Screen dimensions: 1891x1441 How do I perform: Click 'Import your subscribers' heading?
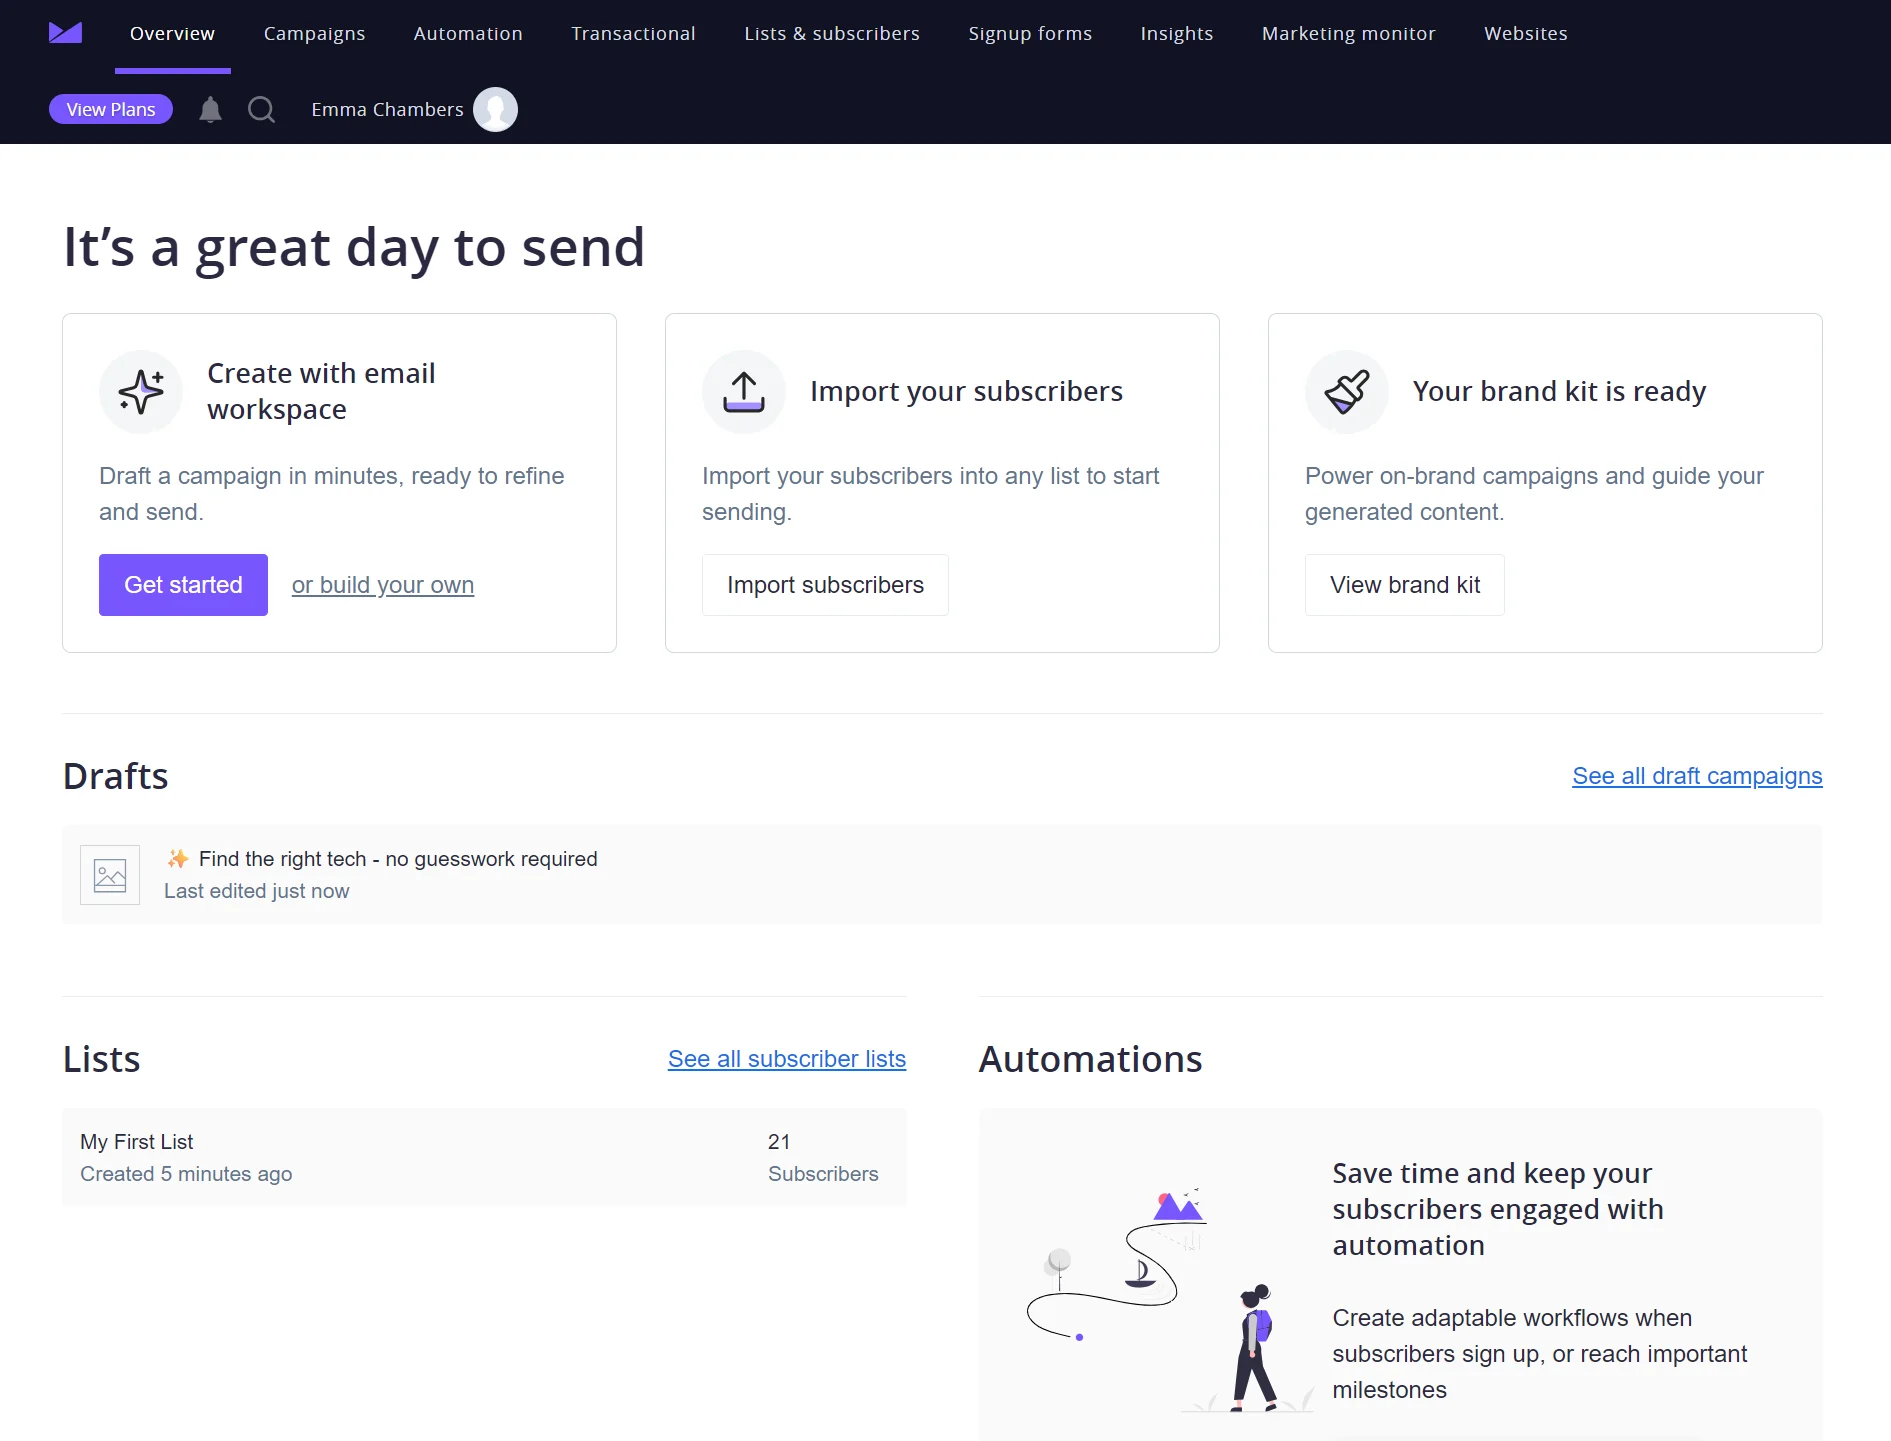pos(966,391)
